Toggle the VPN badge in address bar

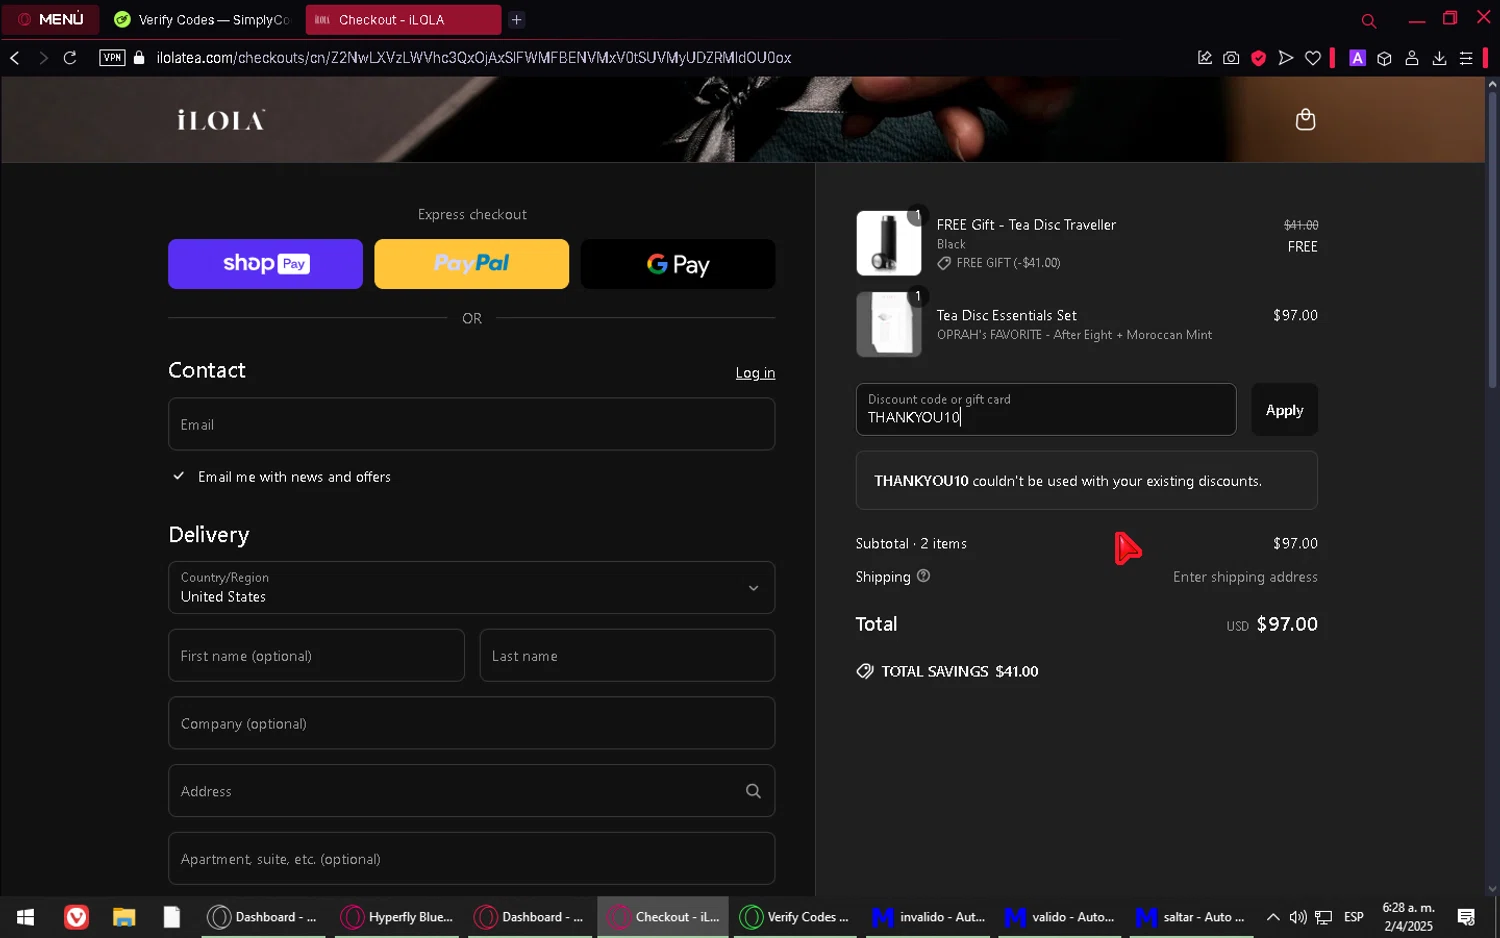click(112, 58)
